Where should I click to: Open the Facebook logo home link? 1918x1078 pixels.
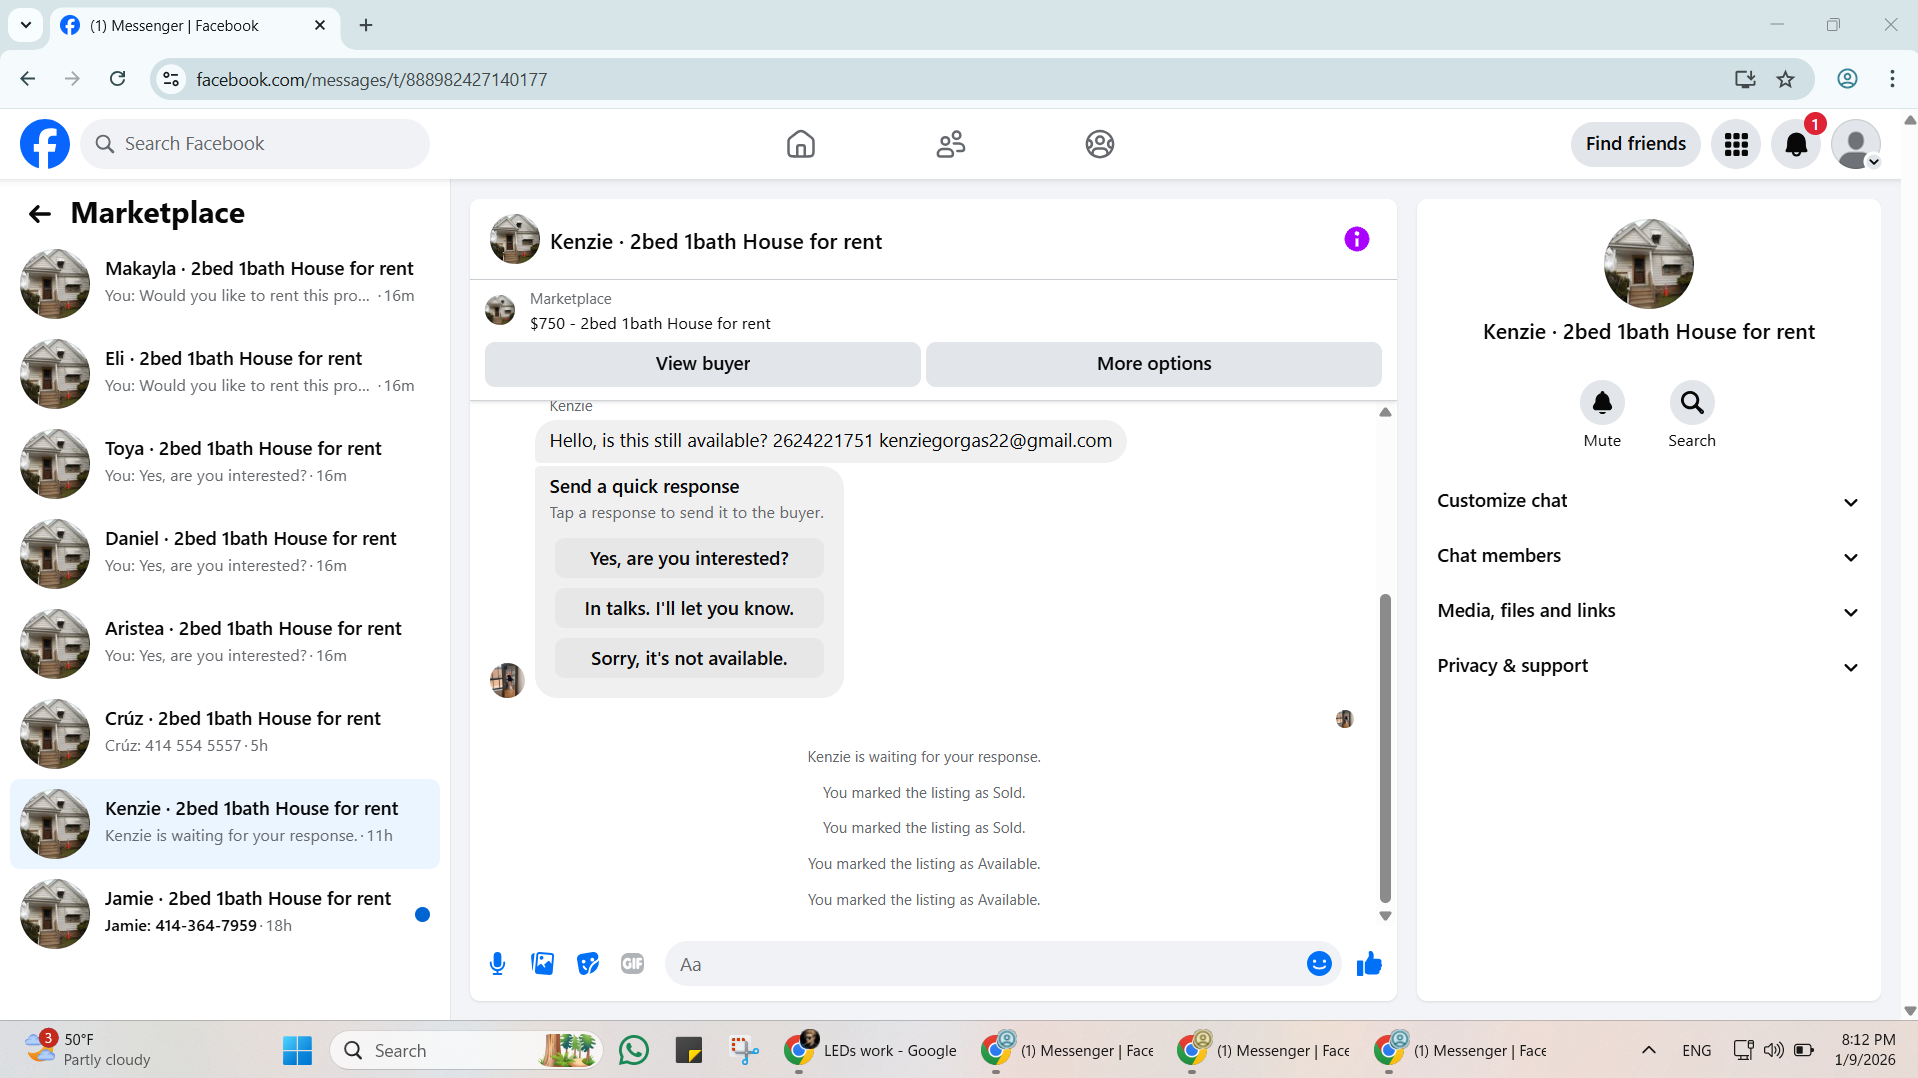(45, 144)
